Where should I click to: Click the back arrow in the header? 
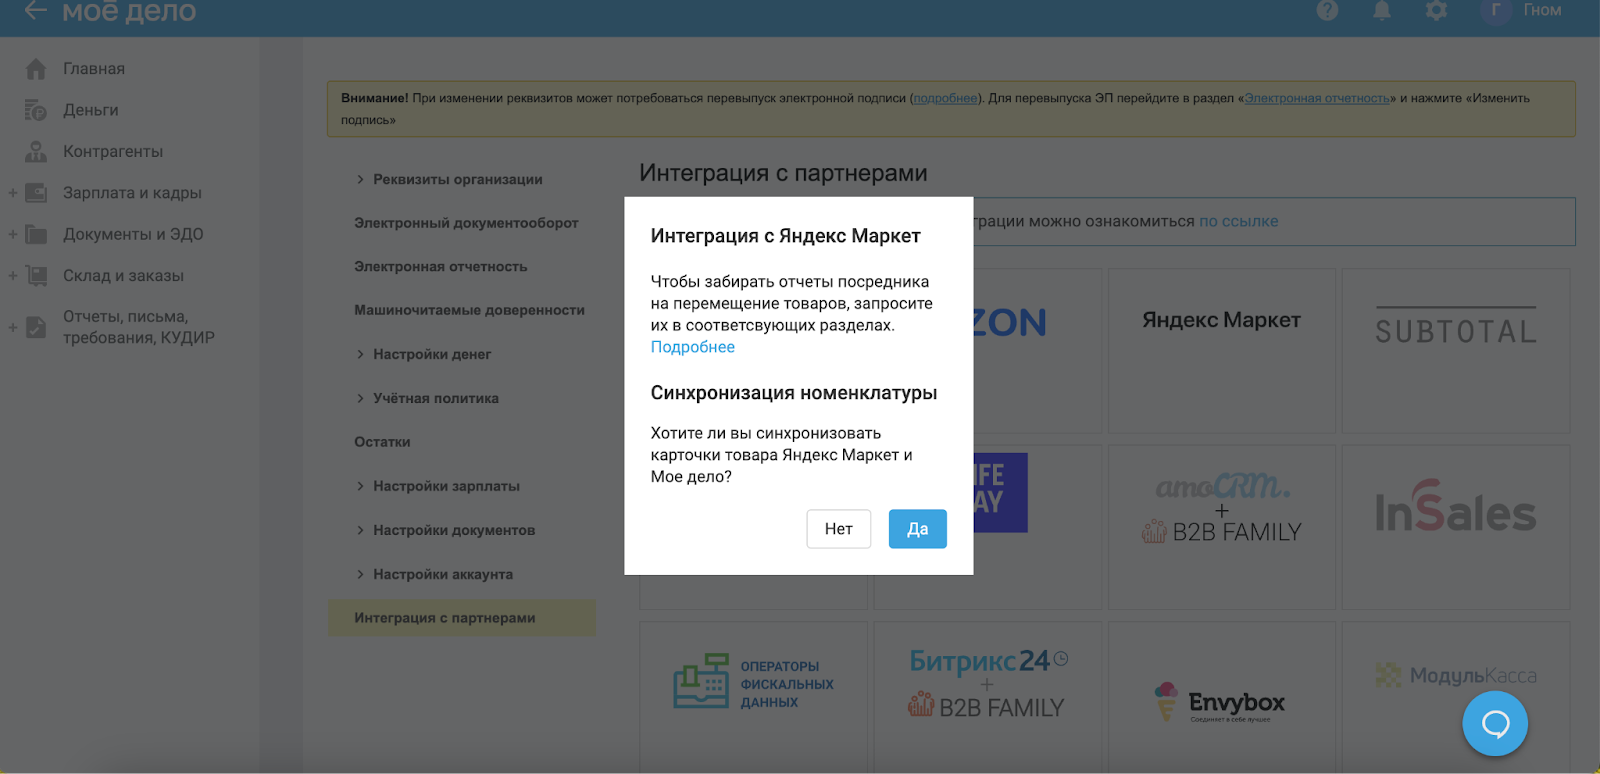[36, 10]
